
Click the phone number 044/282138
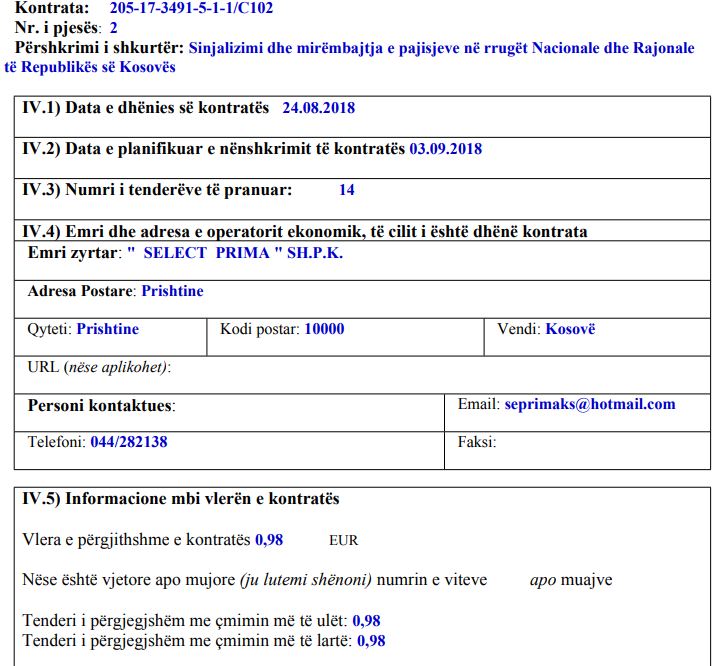(128, 442)
